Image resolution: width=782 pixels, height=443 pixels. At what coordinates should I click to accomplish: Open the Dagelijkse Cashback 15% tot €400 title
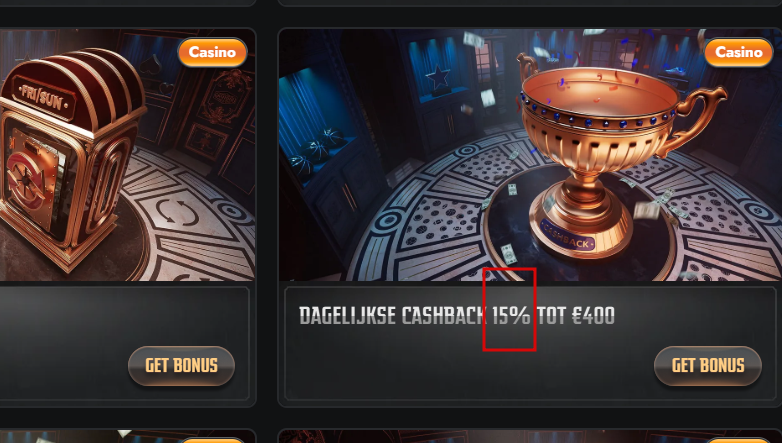tap(457, 316)
